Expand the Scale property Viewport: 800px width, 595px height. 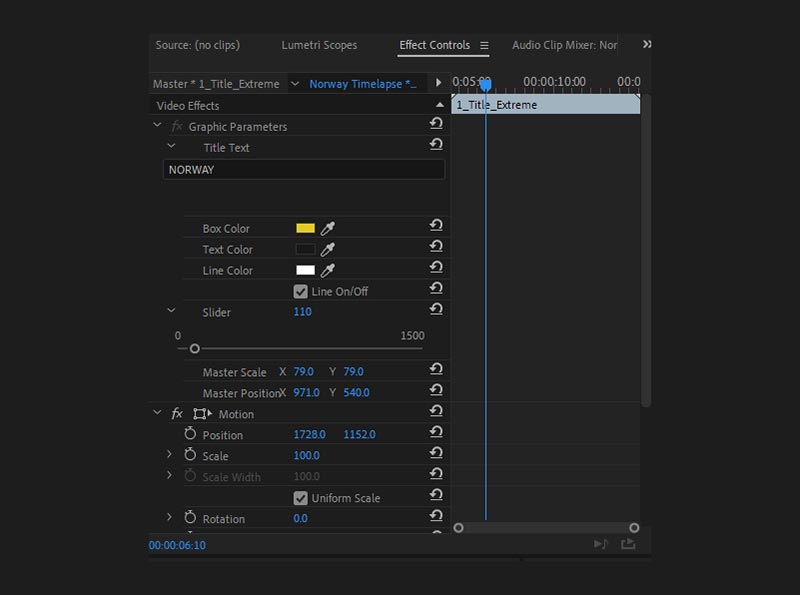pos(169,454)
